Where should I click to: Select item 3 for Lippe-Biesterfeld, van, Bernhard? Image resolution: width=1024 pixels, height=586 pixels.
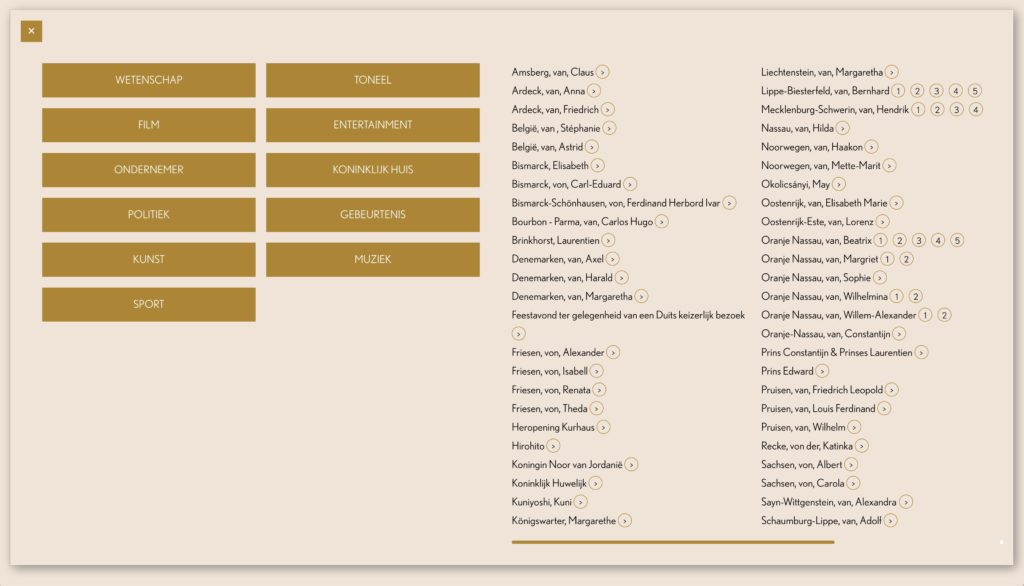936,91
